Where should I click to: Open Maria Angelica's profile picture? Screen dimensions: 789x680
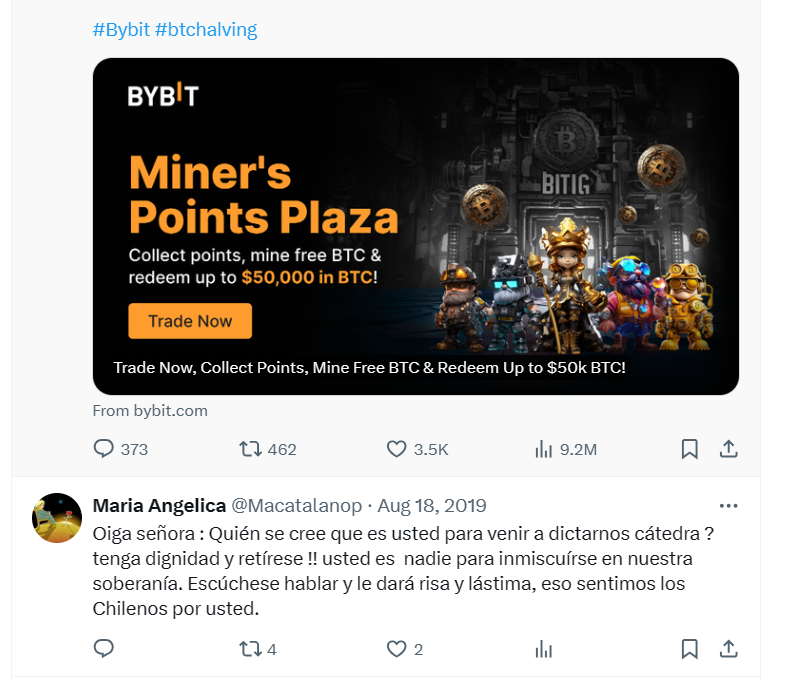point(57,518)
